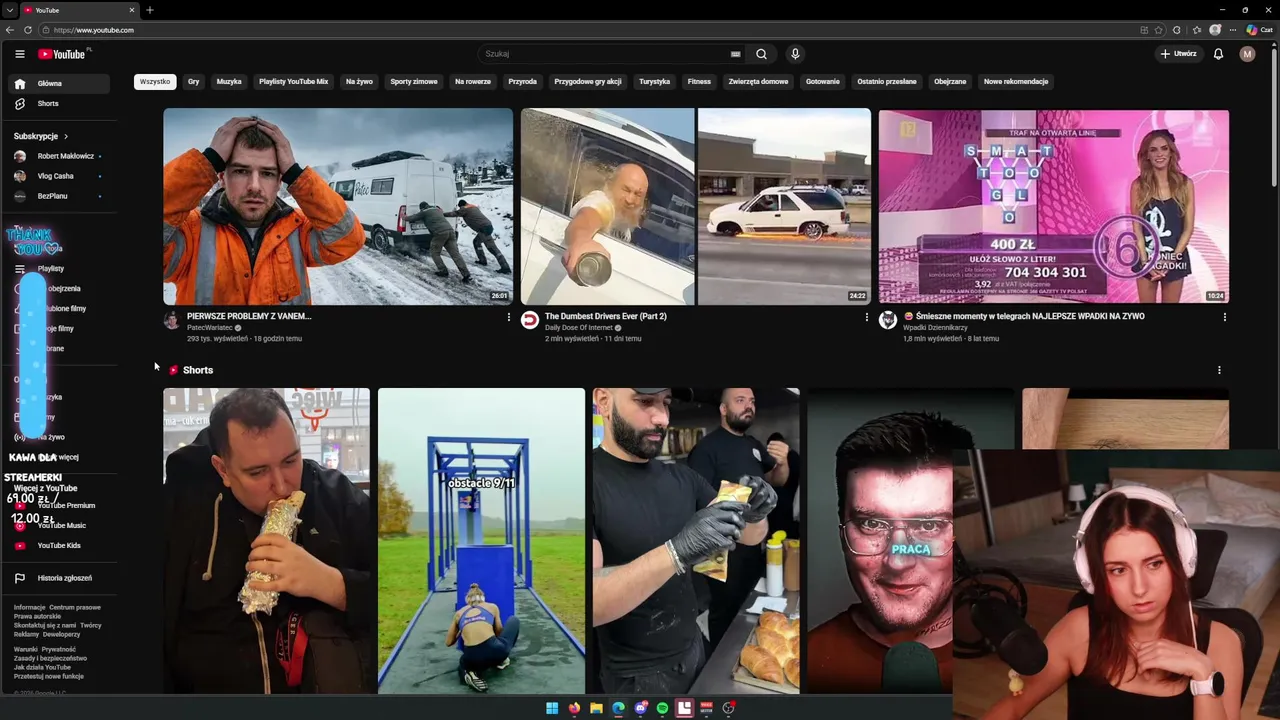Open the short of man eating kebab
1280x720 pixels.
(x=266, y=540)
